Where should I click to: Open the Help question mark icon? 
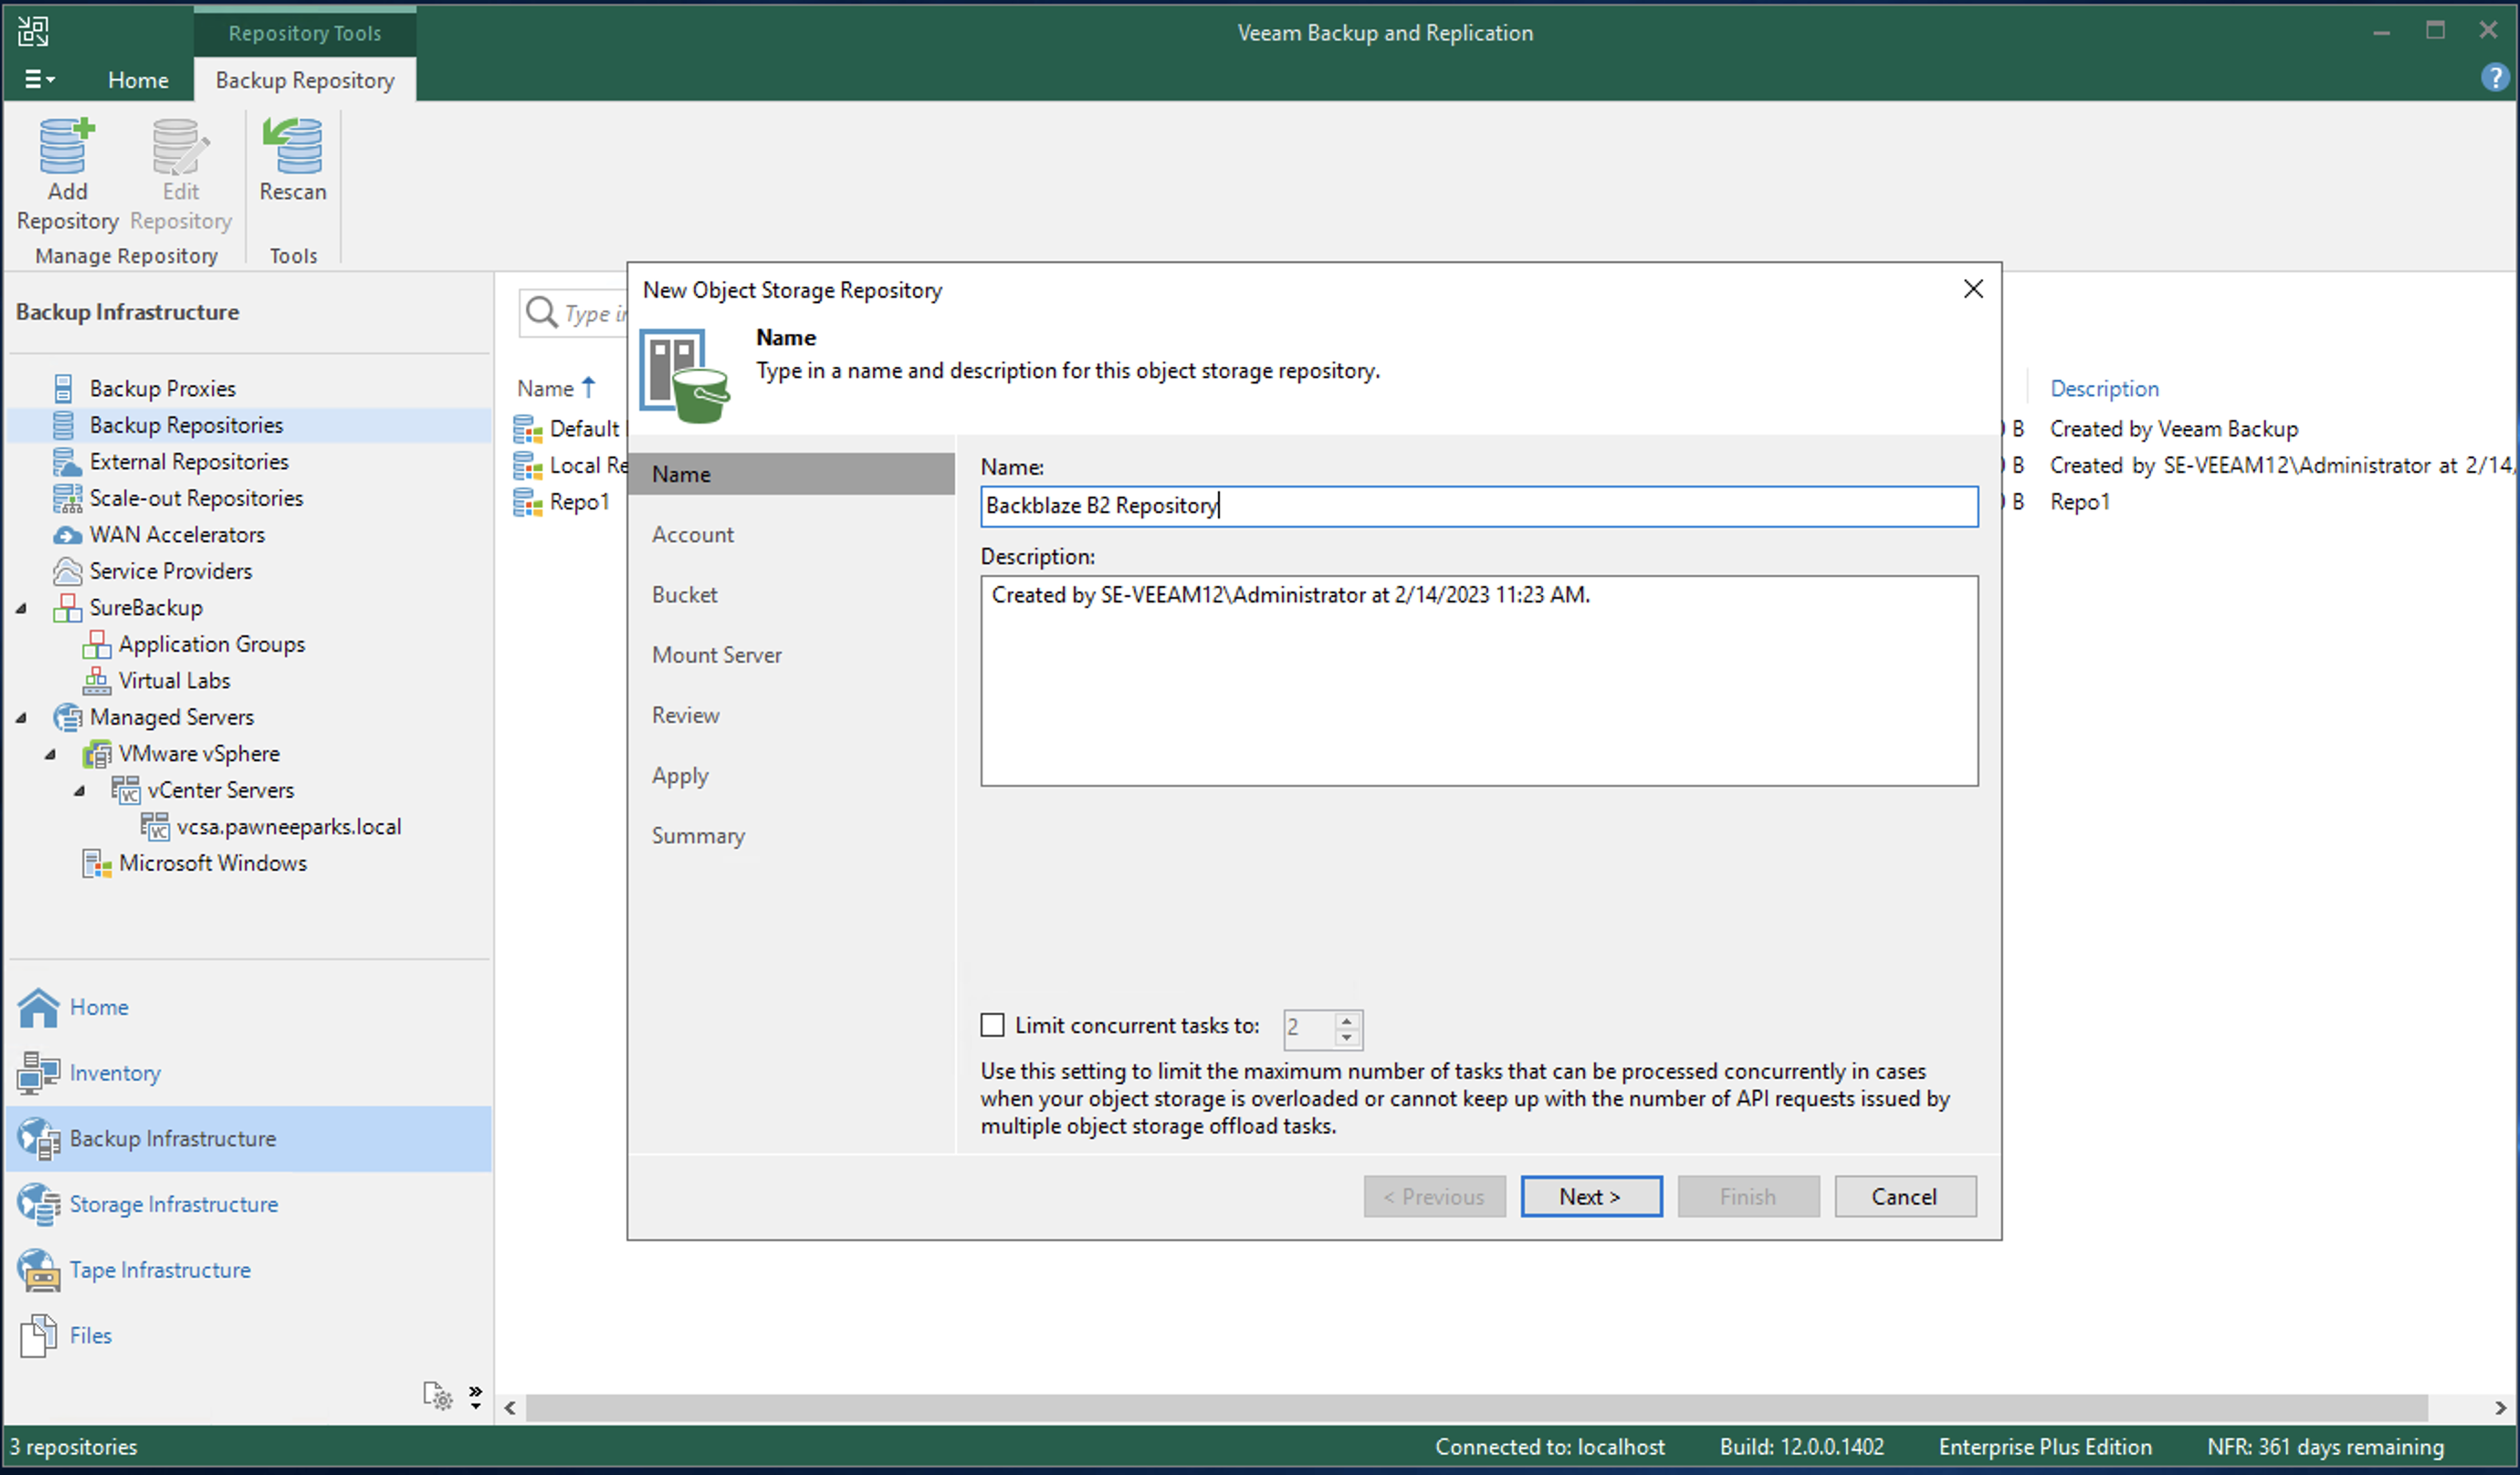pos(2494,78)
